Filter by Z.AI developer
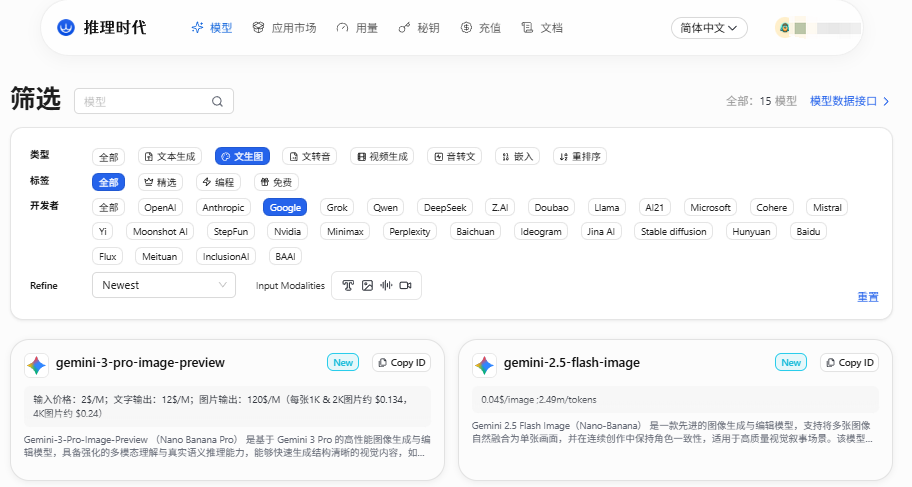Screen dimensions: 912x487 pos(500,208)
